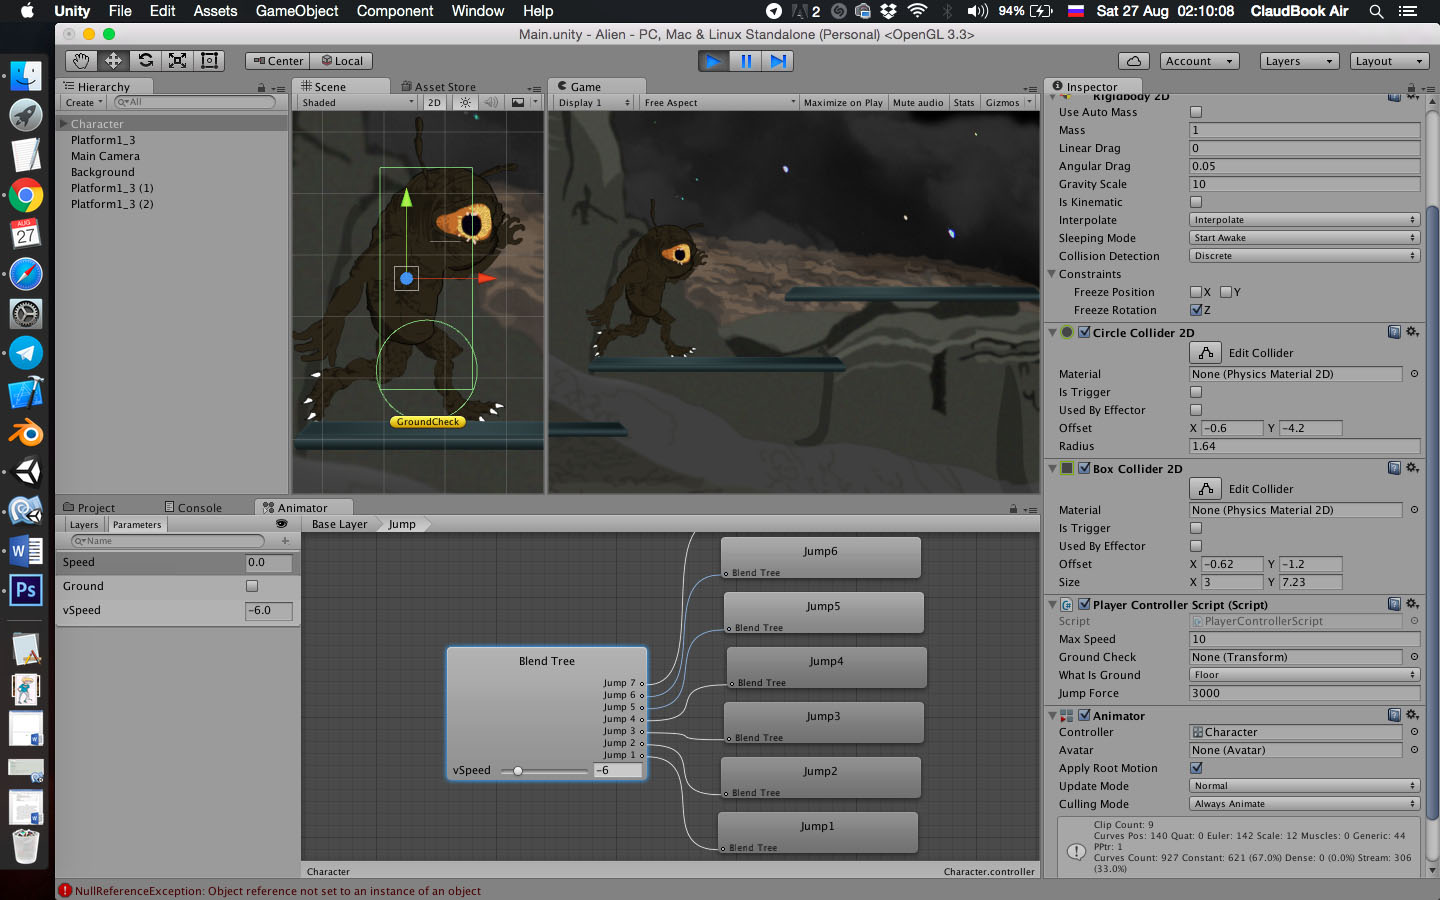Open the Assets menu

[x=215, y=11]
